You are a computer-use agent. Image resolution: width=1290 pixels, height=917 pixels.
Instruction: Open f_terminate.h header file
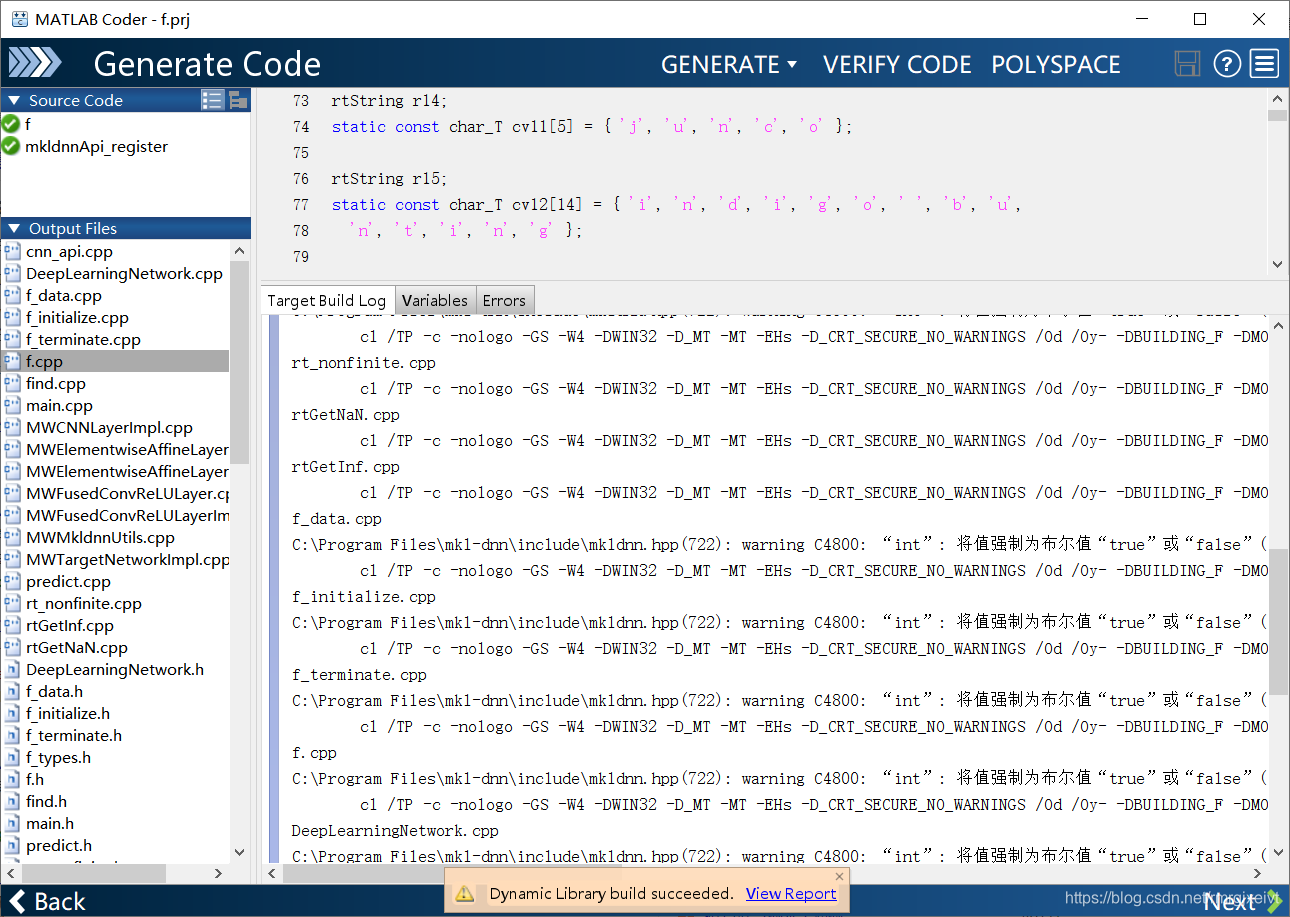point(74,736)
